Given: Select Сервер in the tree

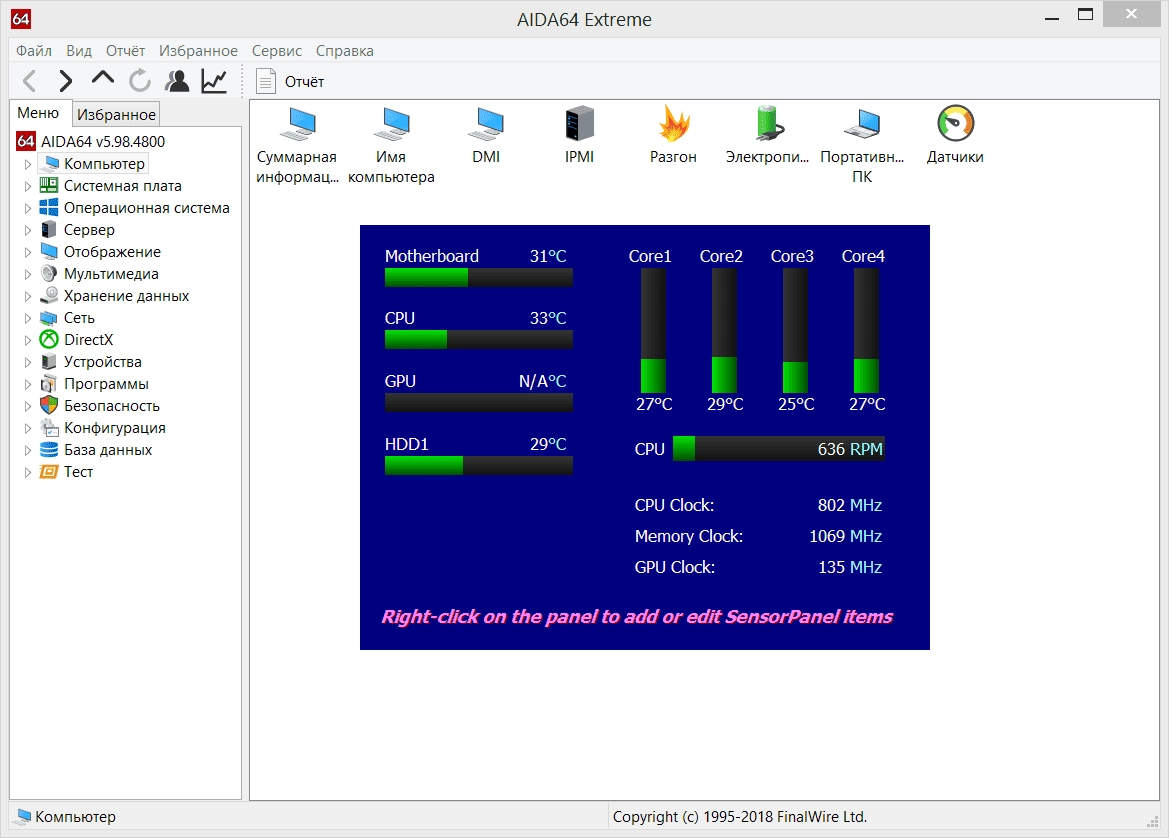Looking at the screenshot, I should tap(89, 230).
